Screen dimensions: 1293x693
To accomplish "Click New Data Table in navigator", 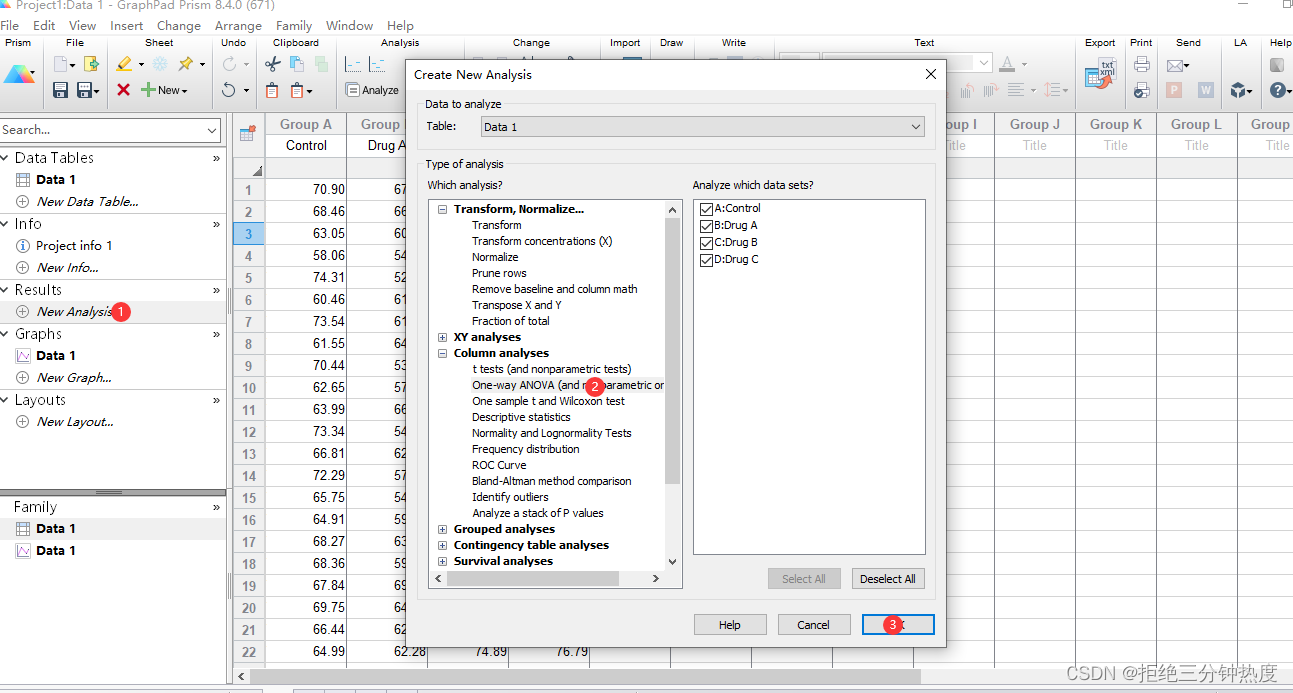I will [87, 201].
